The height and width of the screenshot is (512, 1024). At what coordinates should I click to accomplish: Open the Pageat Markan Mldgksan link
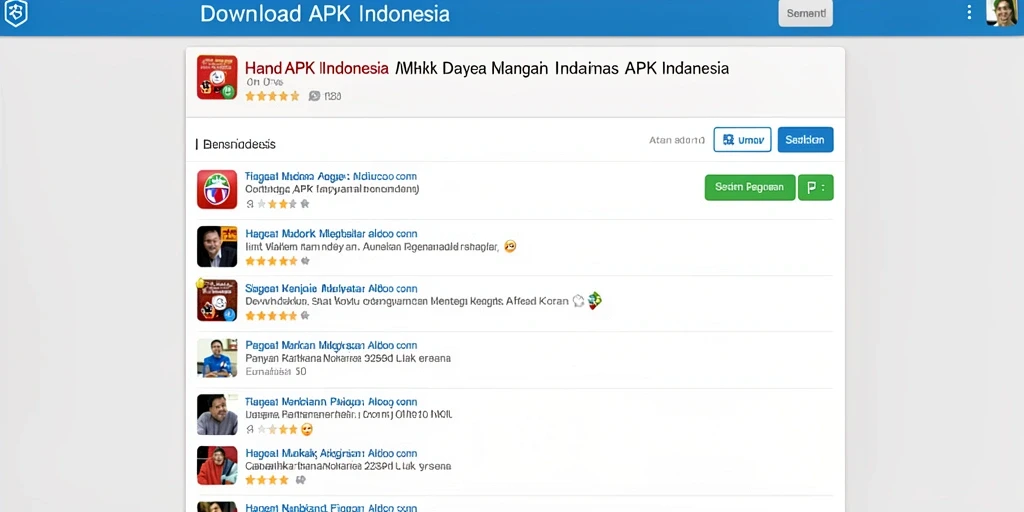click(331, 345)
